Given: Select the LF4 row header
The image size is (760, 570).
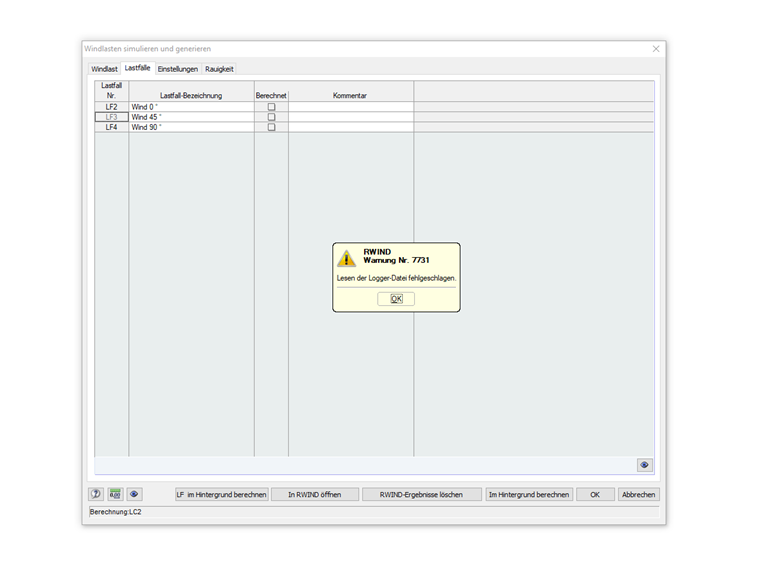Looking at the screenshot, I should point(111,127).
